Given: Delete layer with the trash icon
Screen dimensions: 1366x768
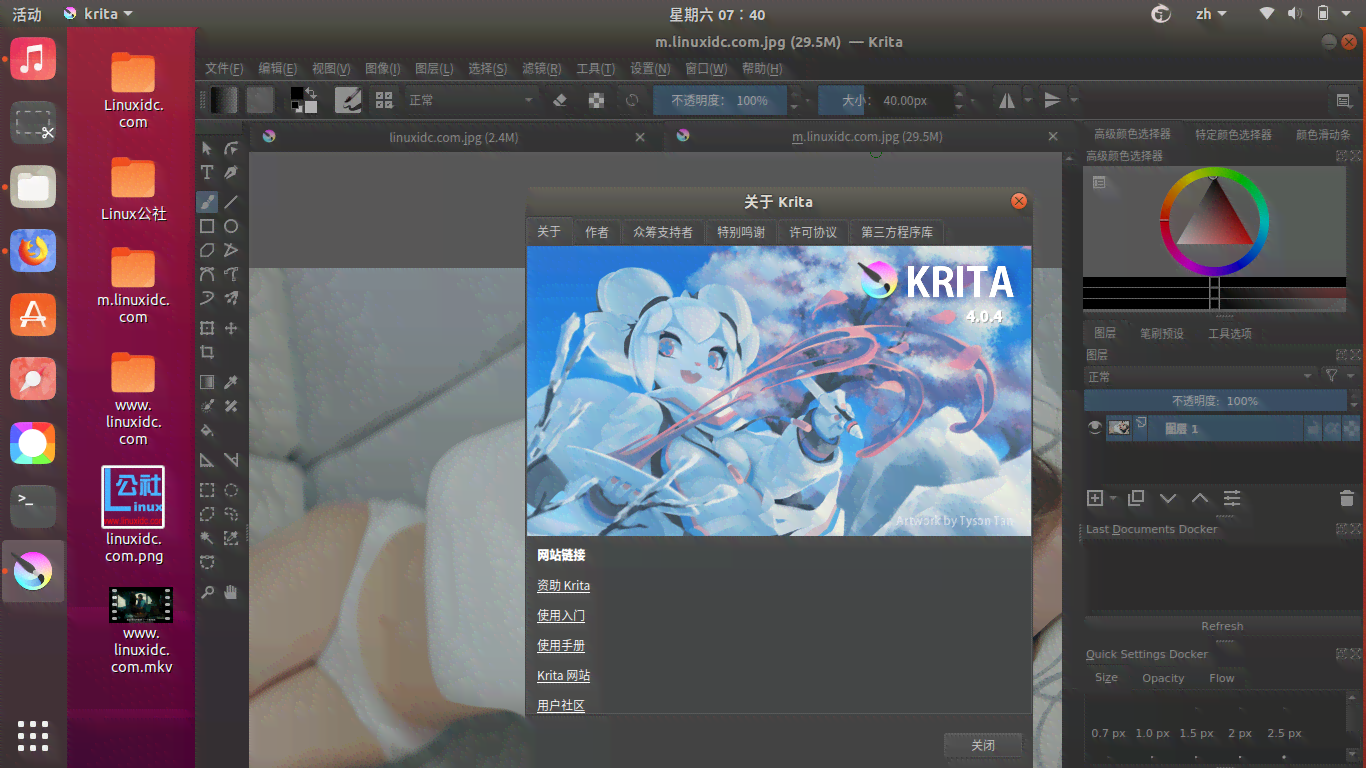Looking at the screenshot, I should (x=1346, y=498).
